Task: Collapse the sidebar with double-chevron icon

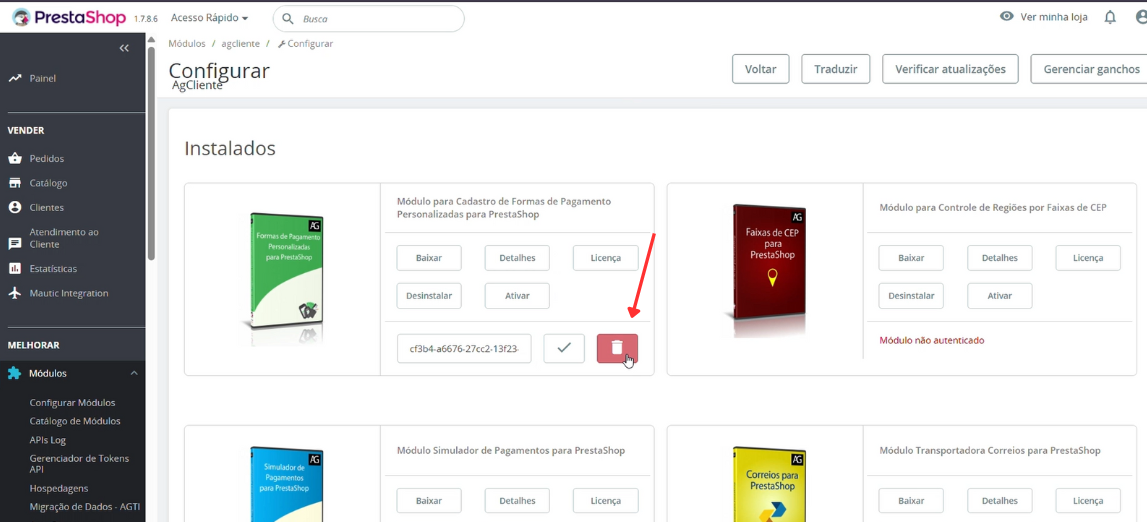Action: tap(124, 48)
